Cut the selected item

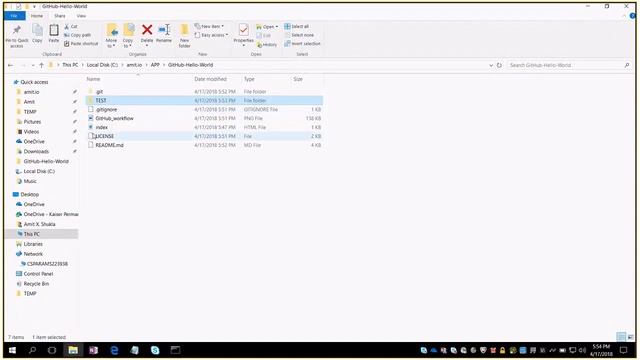click(x=71, y=27)
